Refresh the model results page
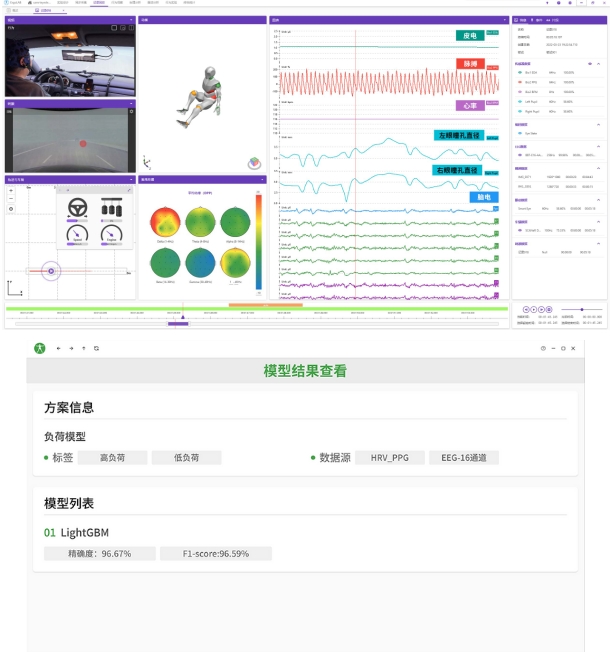 point(96,348)
